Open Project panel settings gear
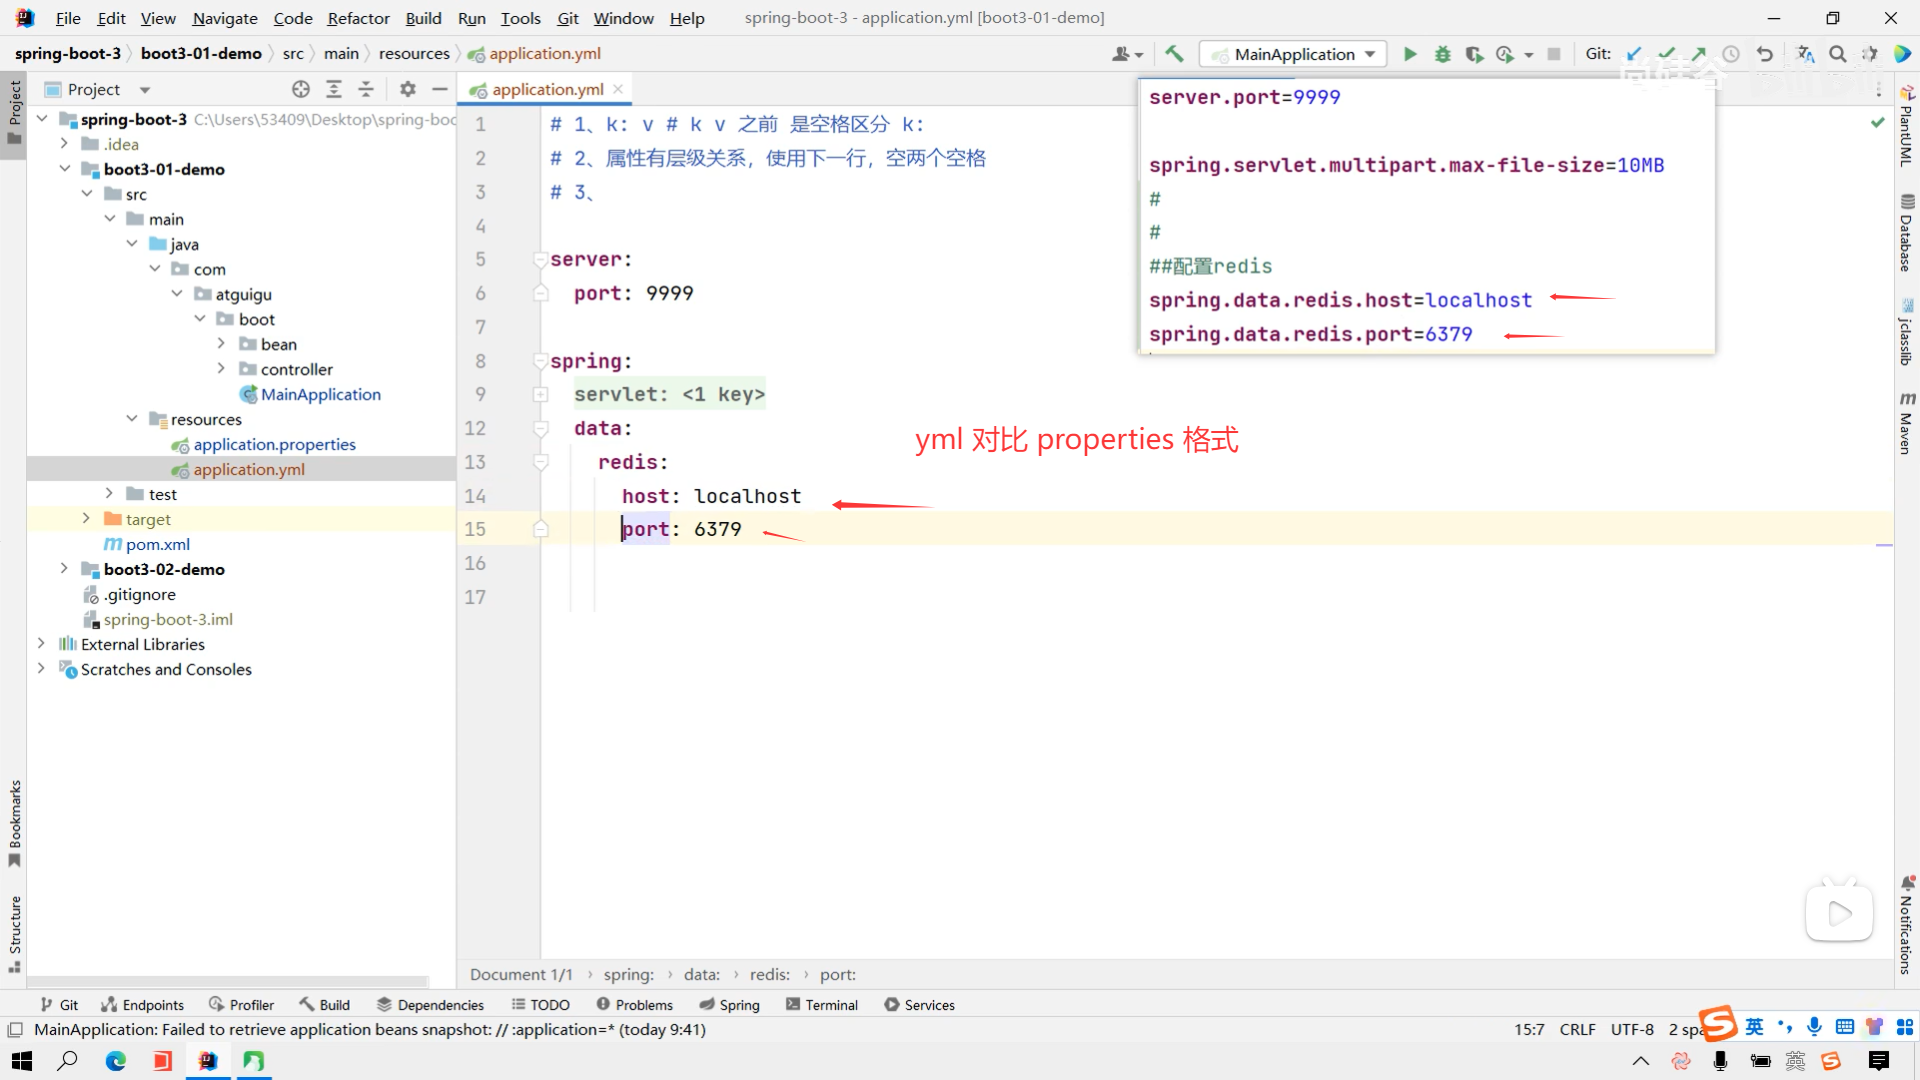 pyautogui.click(x=407, y=89)
